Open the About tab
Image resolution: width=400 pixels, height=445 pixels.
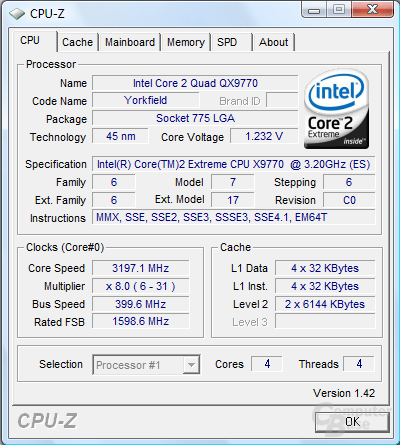click(x=273, y=42)
